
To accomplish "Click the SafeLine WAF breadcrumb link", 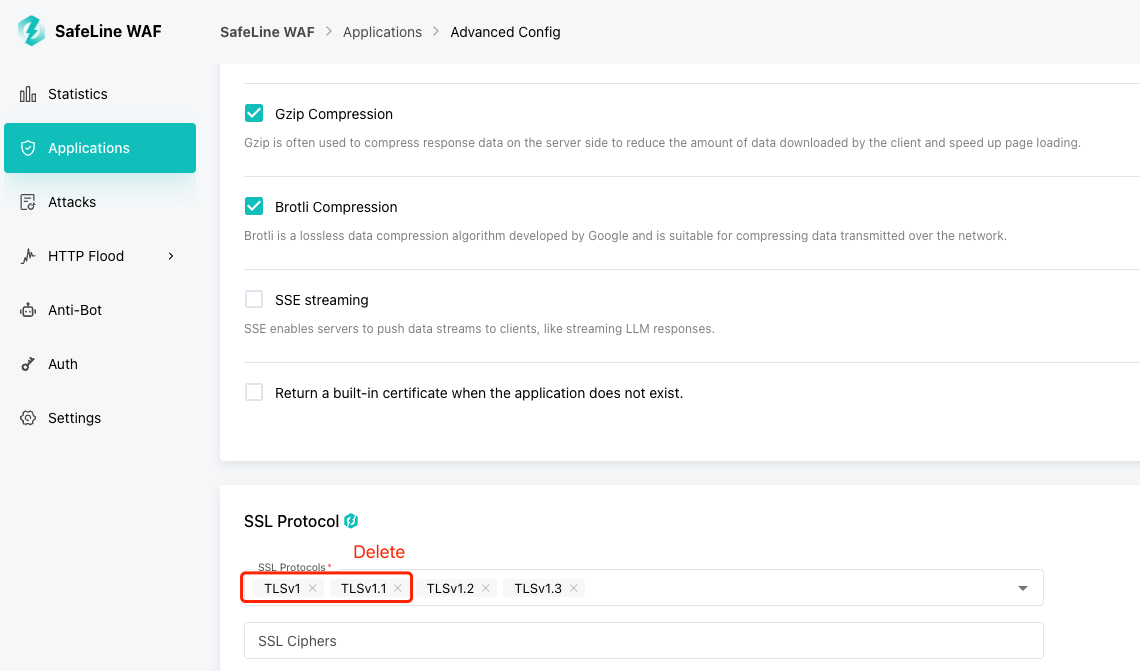I will tap(268, 32).
